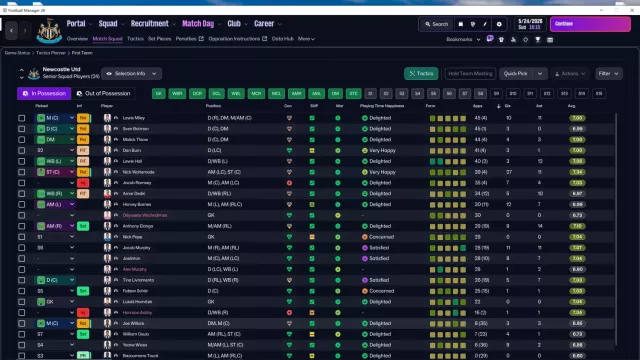
Task: Tick the checkbox for Nick Pope
Action: pyautogui.click(x=22, y=237)
